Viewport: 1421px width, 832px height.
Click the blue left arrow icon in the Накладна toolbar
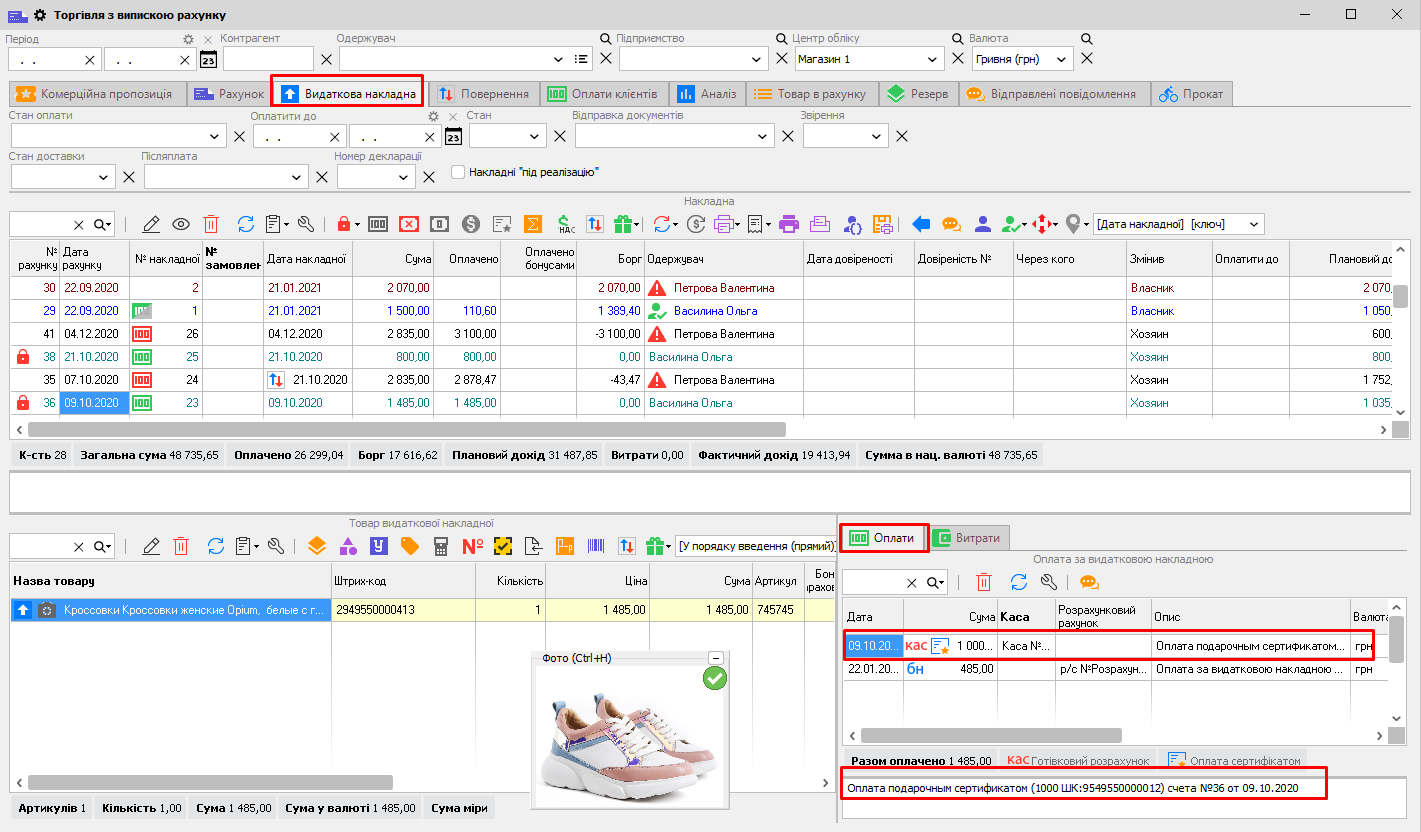tap(921, 224)
